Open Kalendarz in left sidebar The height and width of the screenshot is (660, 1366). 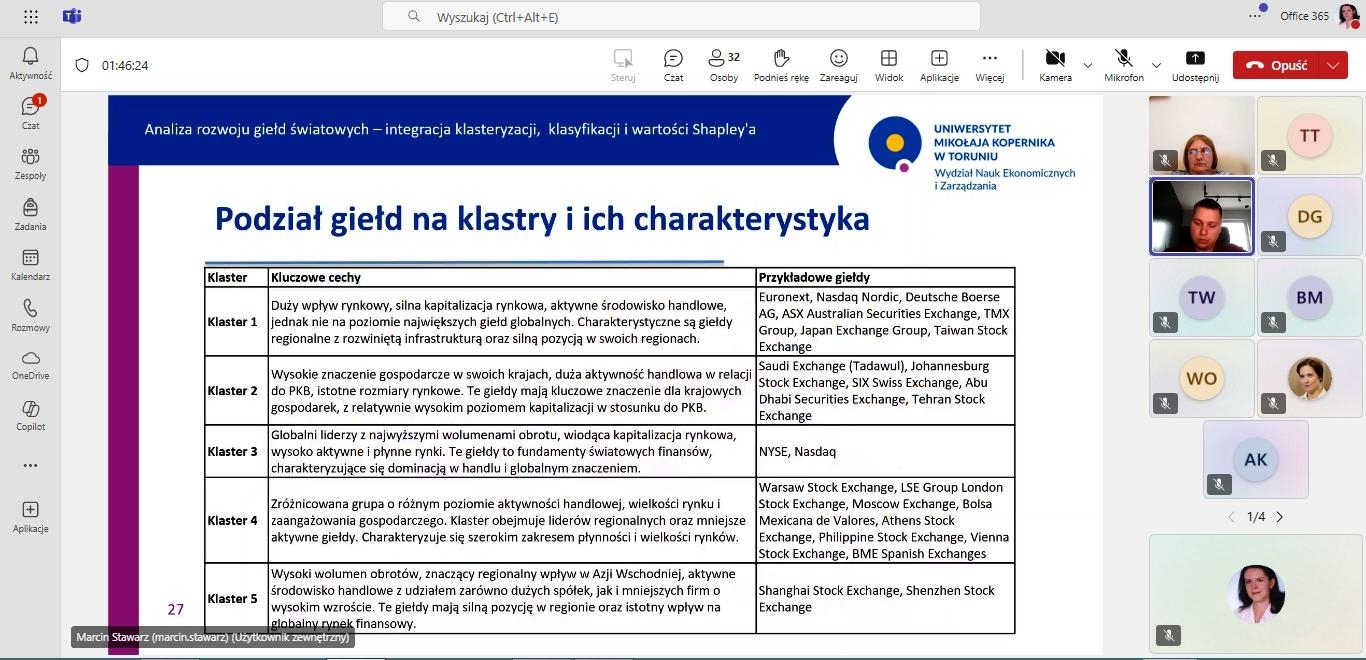pyautogui.click(x=30, y=264)
